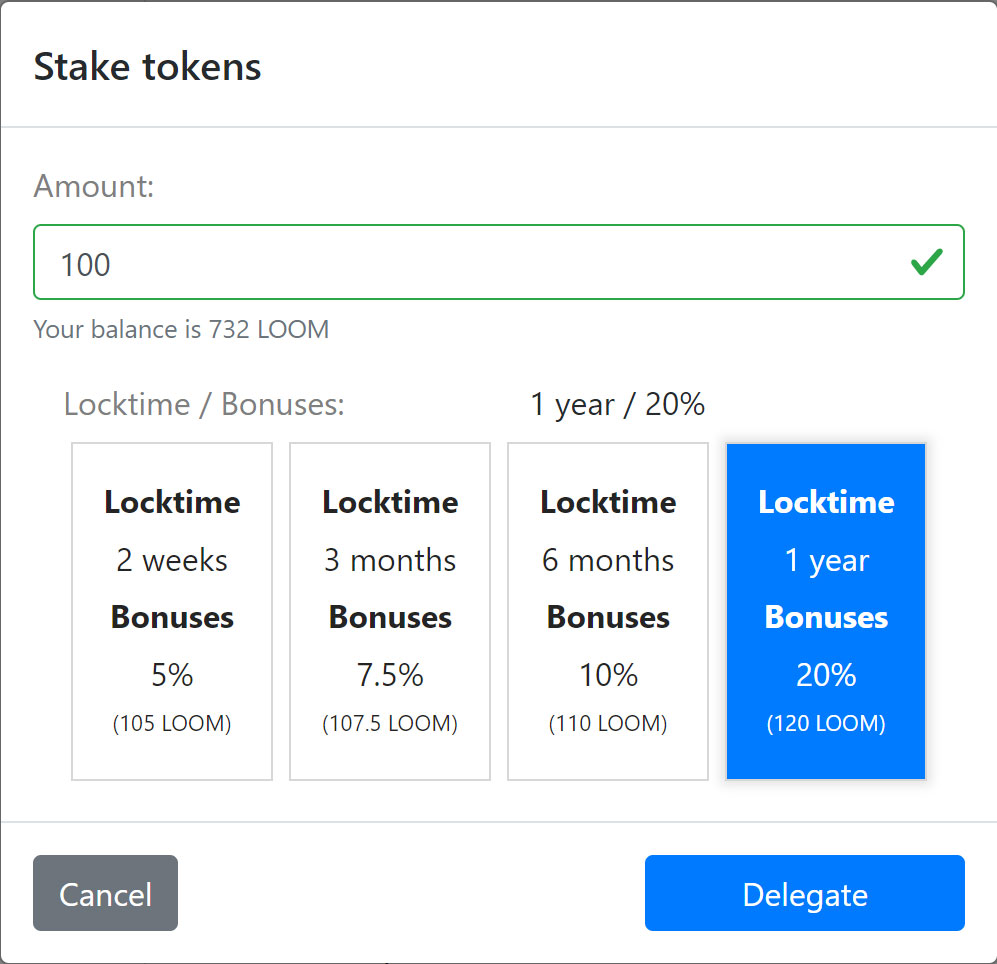Click the 20% bonus value
Image resolution: width=997 pixels, height=964 pixels.
[x=826, y=675]
